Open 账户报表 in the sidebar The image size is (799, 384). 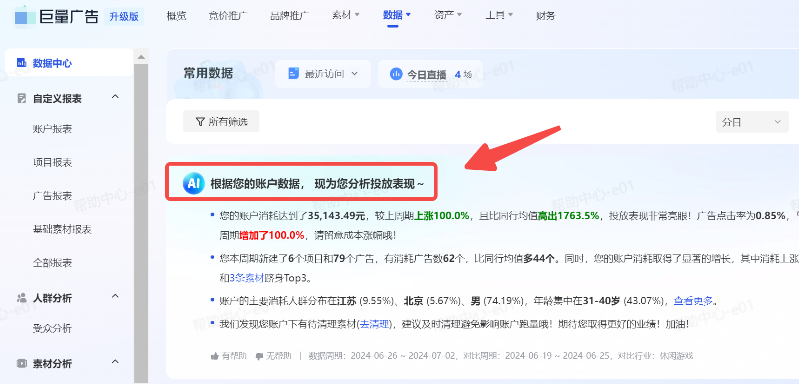[x=52, y=129]
